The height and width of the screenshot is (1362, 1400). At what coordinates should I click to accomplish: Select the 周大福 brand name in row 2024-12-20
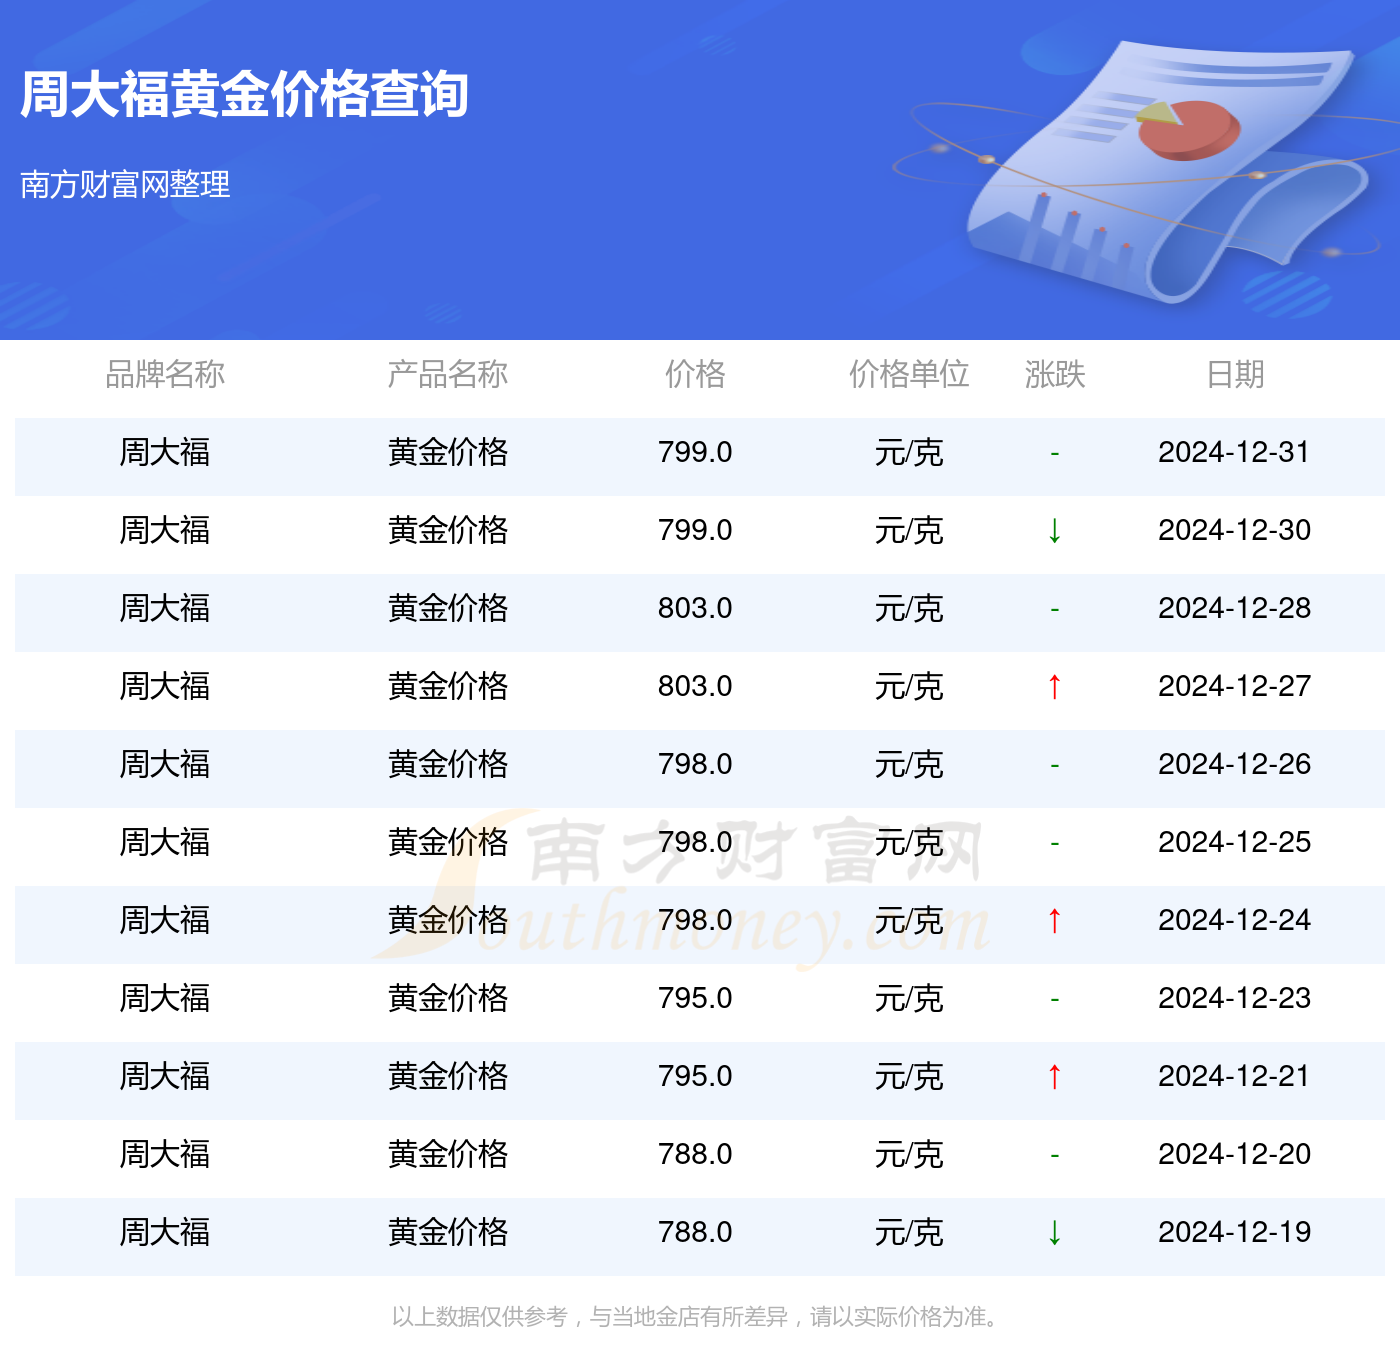(165, 1155)
